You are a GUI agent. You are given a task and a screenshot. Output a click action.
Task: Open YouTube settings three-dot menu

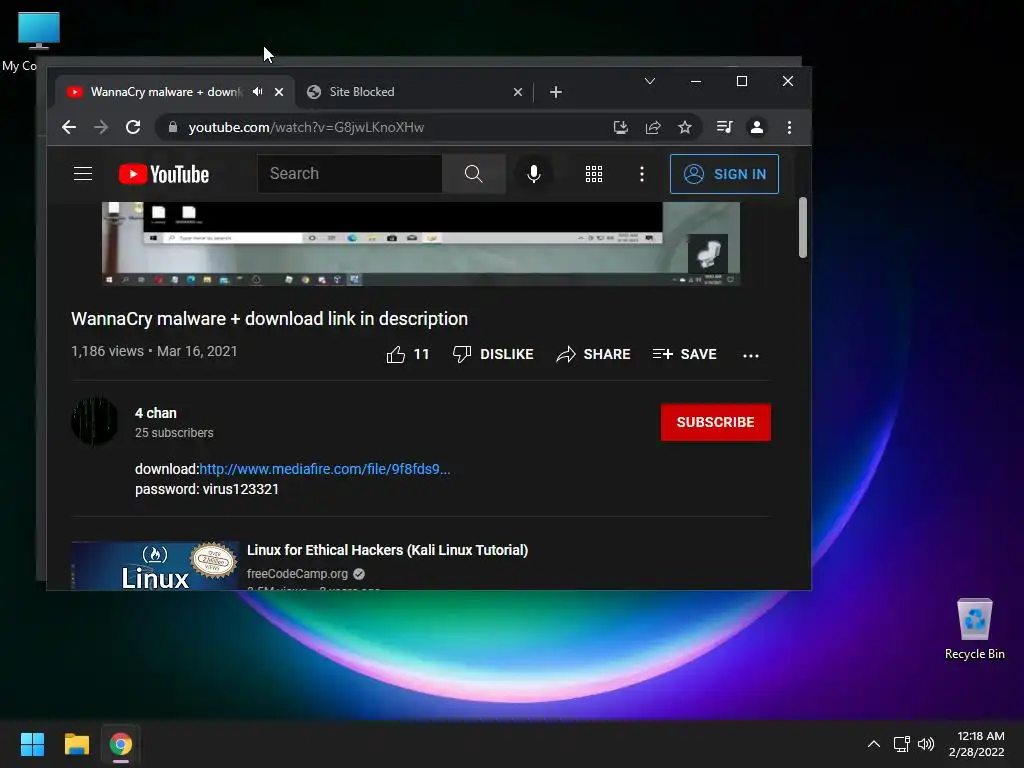click(x=642, y=174)
